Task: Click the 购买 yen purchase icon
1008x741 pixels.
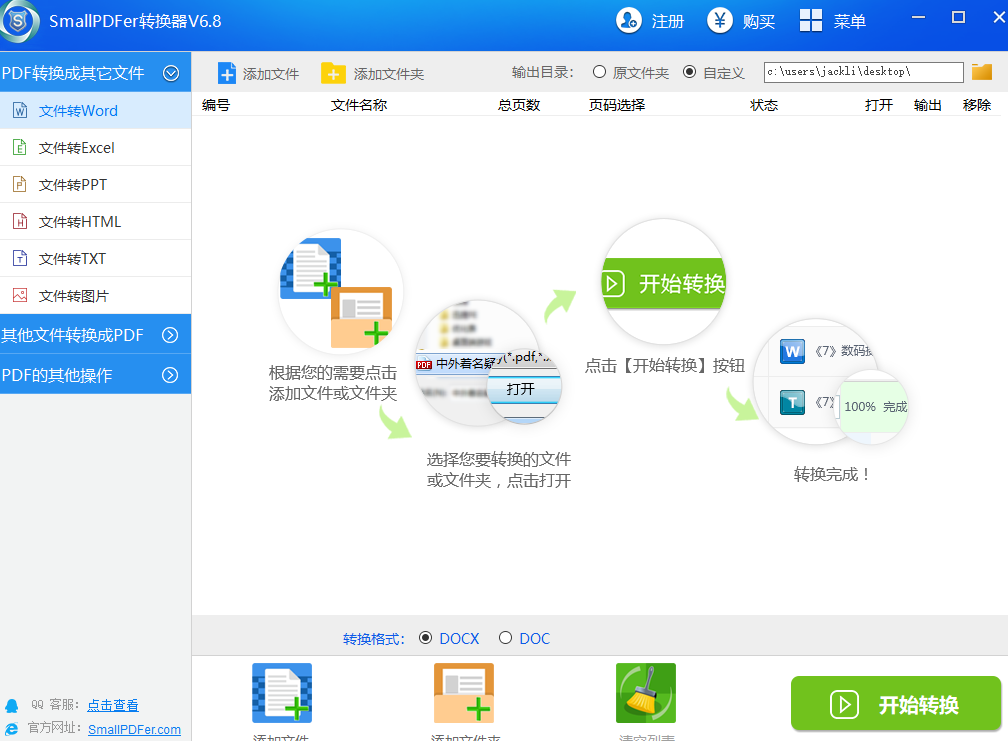Action: pyautogui.click(x=719, y=21)
